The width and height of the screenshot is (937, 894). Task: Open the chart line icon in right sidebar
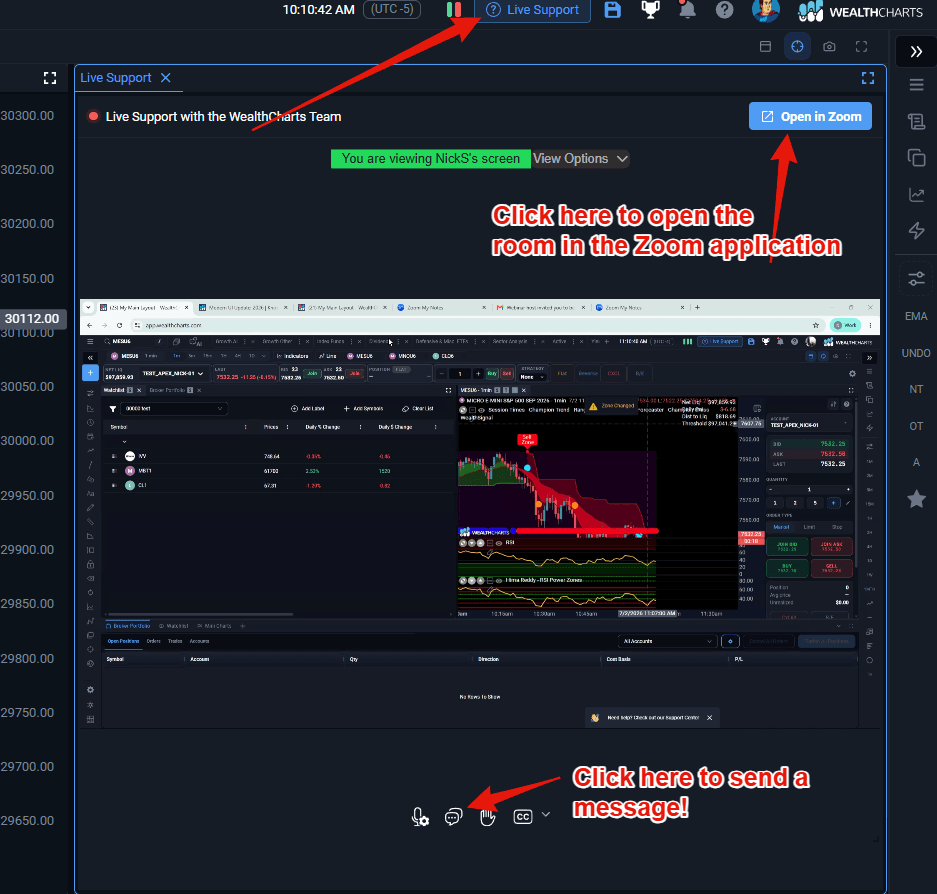pos(916,194)
